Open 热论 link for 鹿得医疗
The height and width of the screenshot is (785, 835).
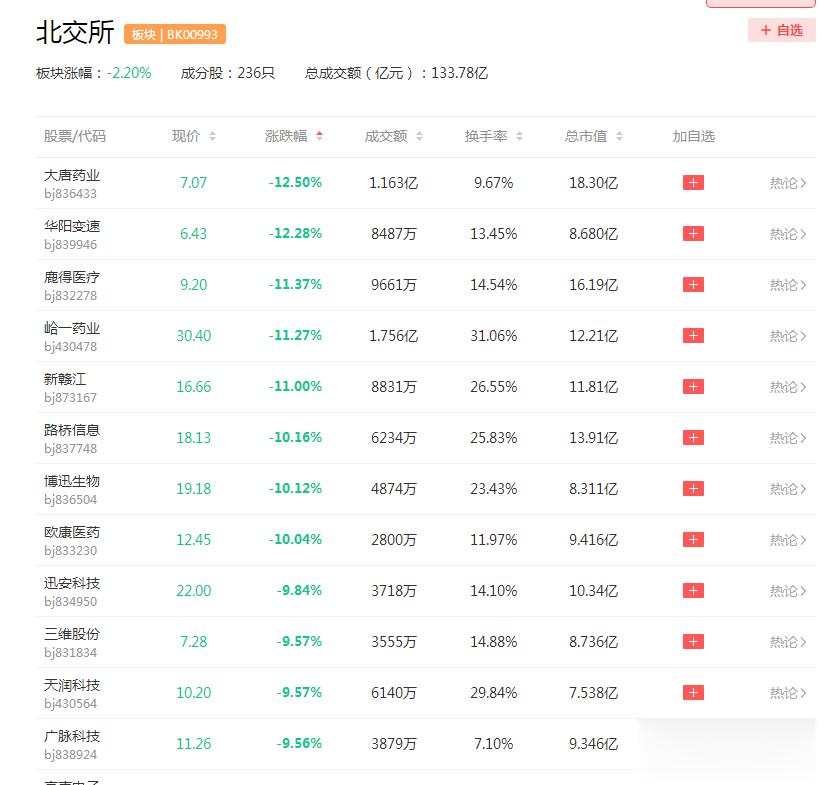pyautogui.click(x=788, y=285)
